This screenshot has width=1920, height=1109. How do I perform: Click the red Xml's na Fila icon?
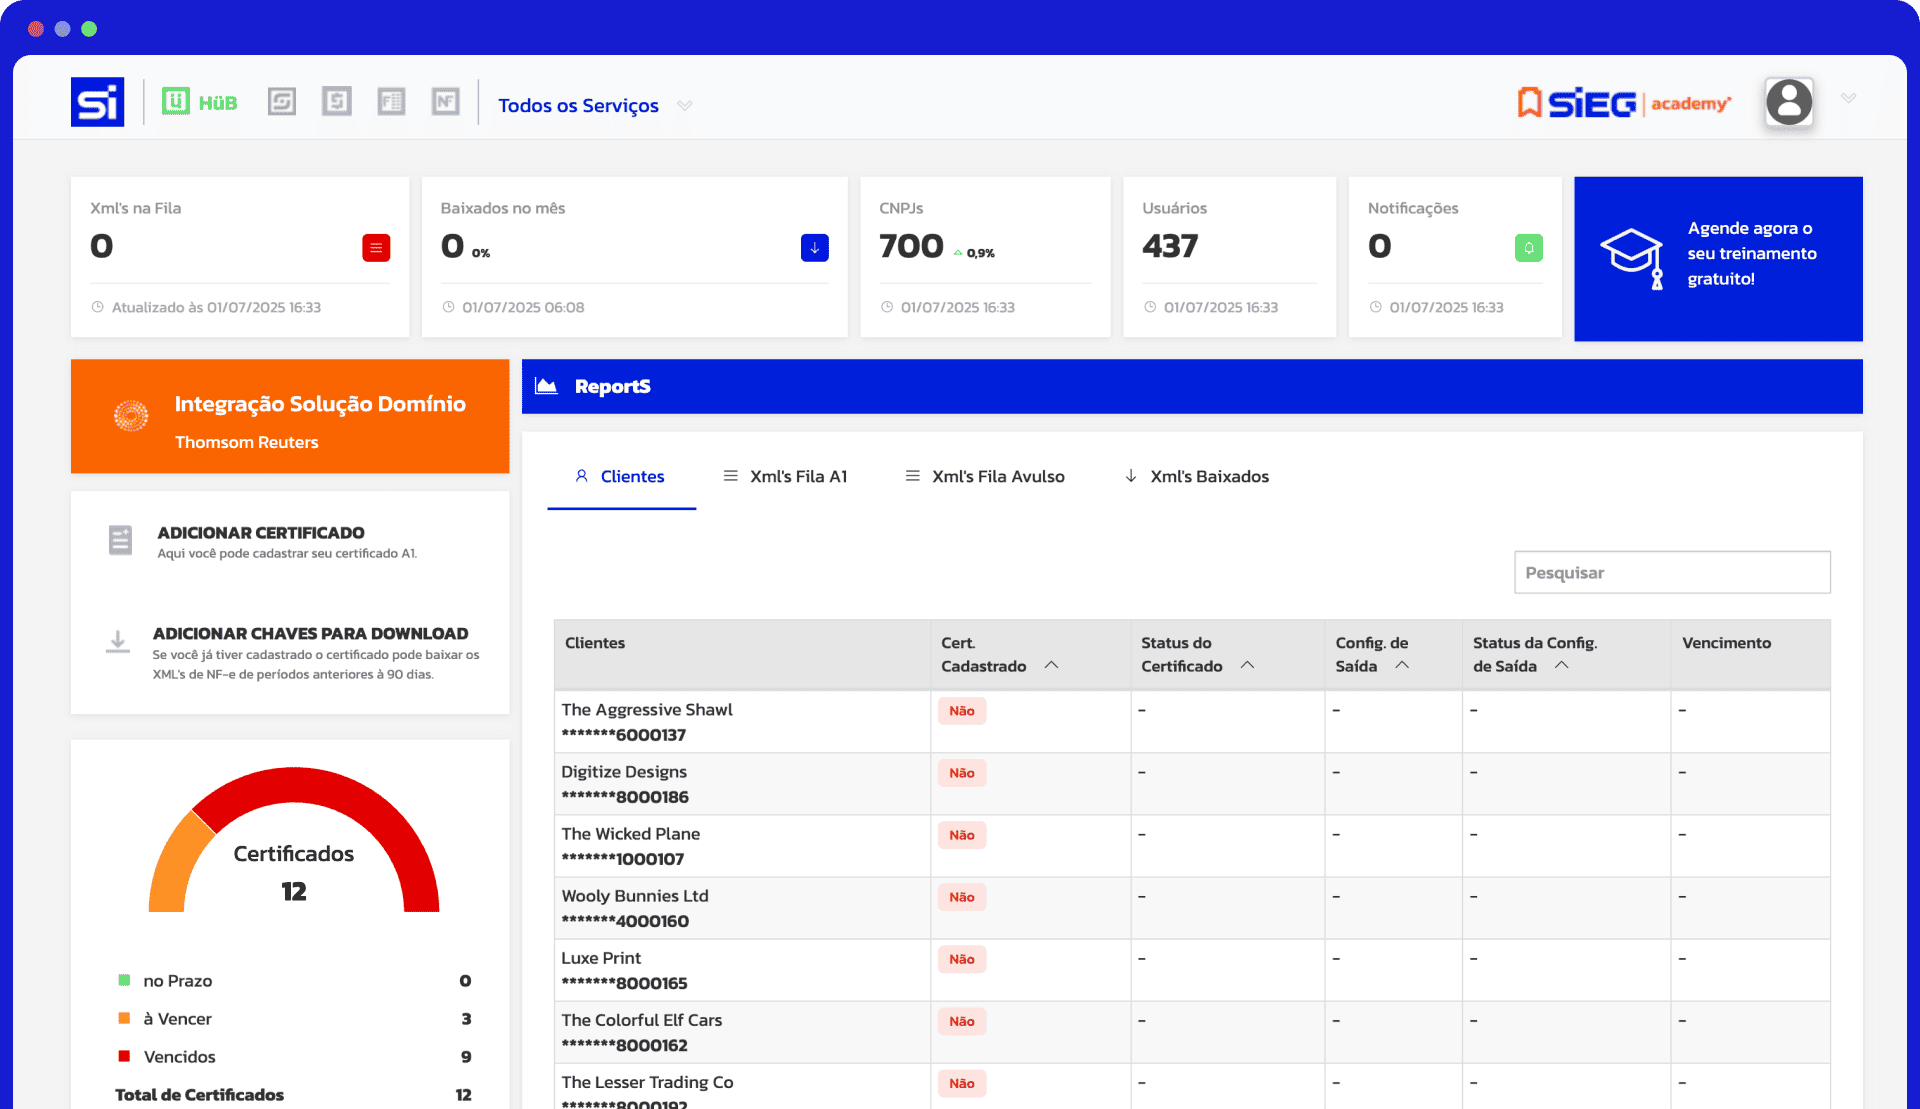pos(376,248)
